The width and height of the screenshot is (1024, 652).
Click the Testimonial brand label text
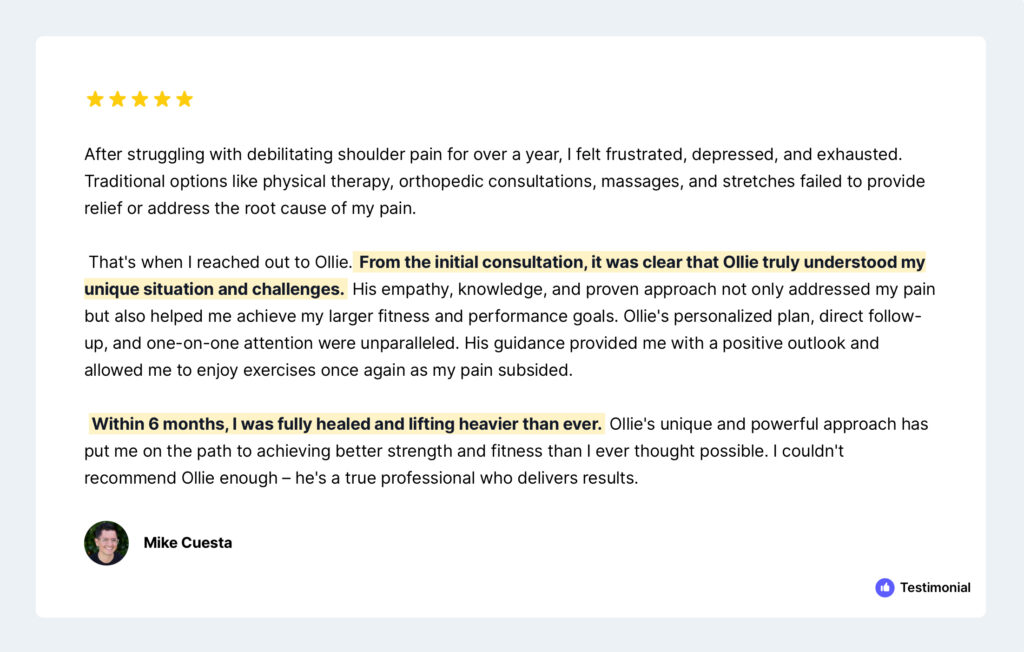click(935, 588)
